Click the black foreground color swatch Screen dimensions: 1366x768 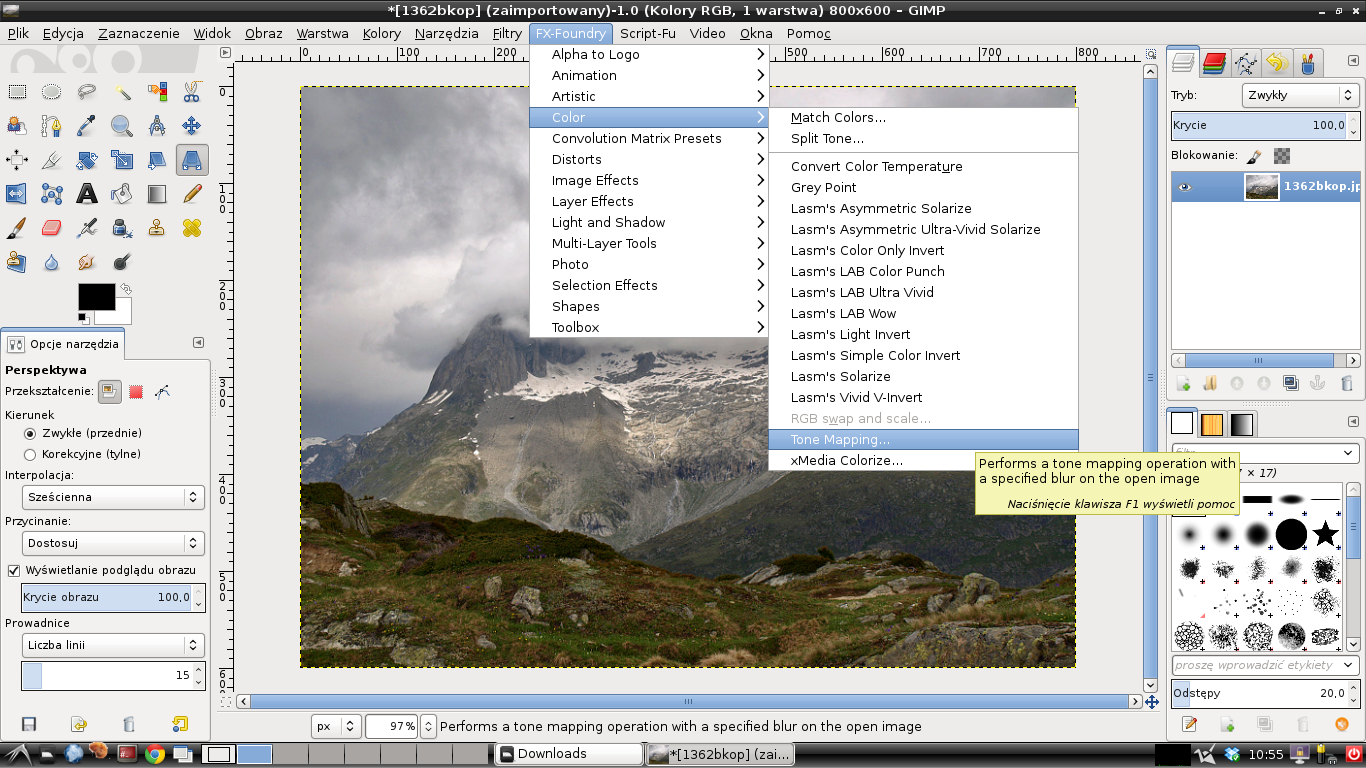[x=97, y=297]
